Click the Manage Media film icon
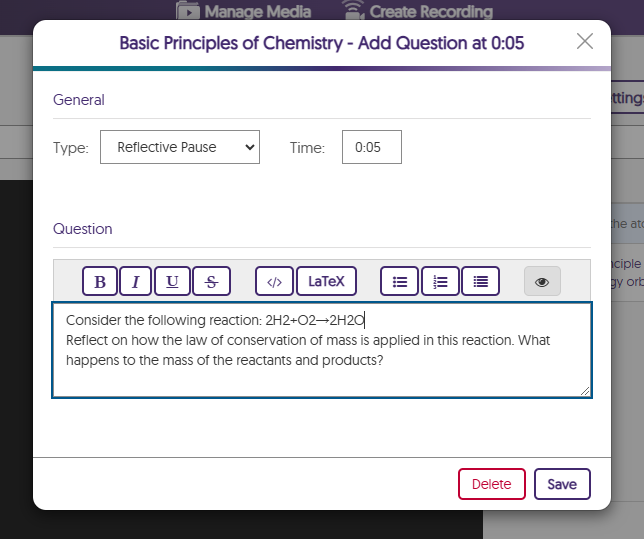 click(x=188, y=11)
